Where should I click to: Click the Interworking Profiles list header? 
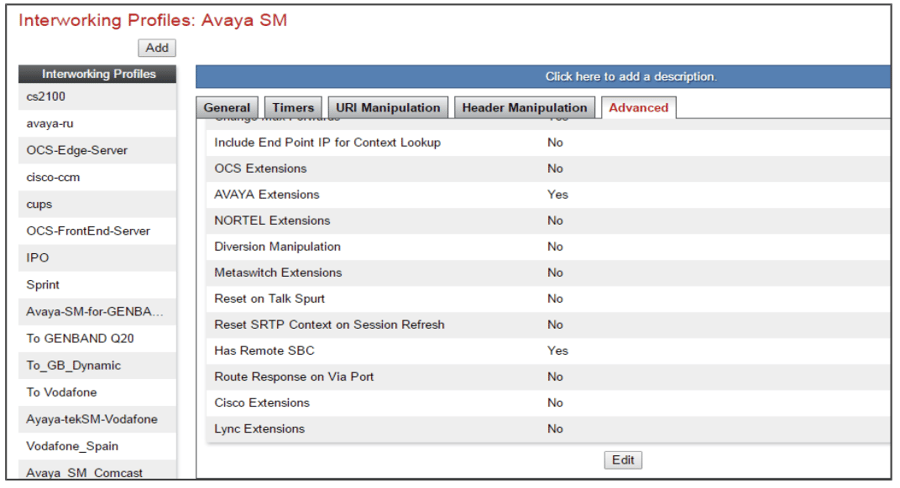pyautogui.click(x=97, y=74)
